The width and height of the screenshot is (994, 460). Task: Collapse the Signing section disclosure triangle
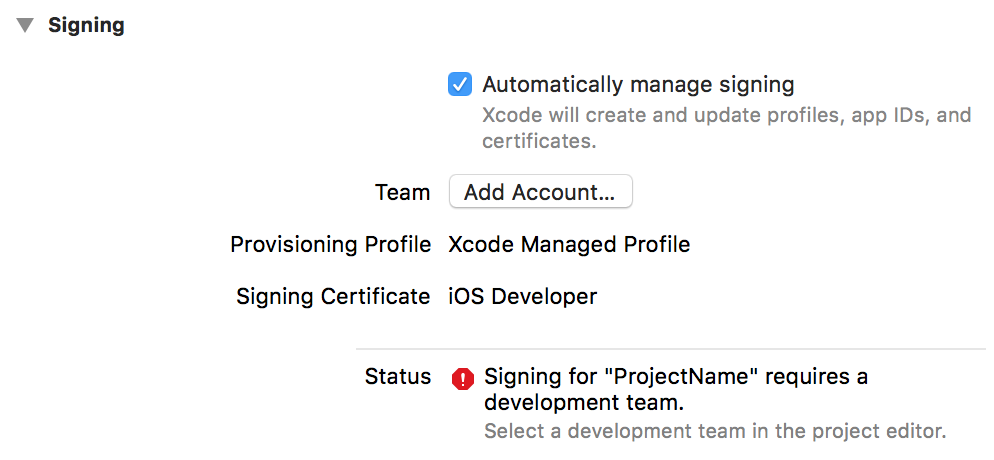[25, 26]
